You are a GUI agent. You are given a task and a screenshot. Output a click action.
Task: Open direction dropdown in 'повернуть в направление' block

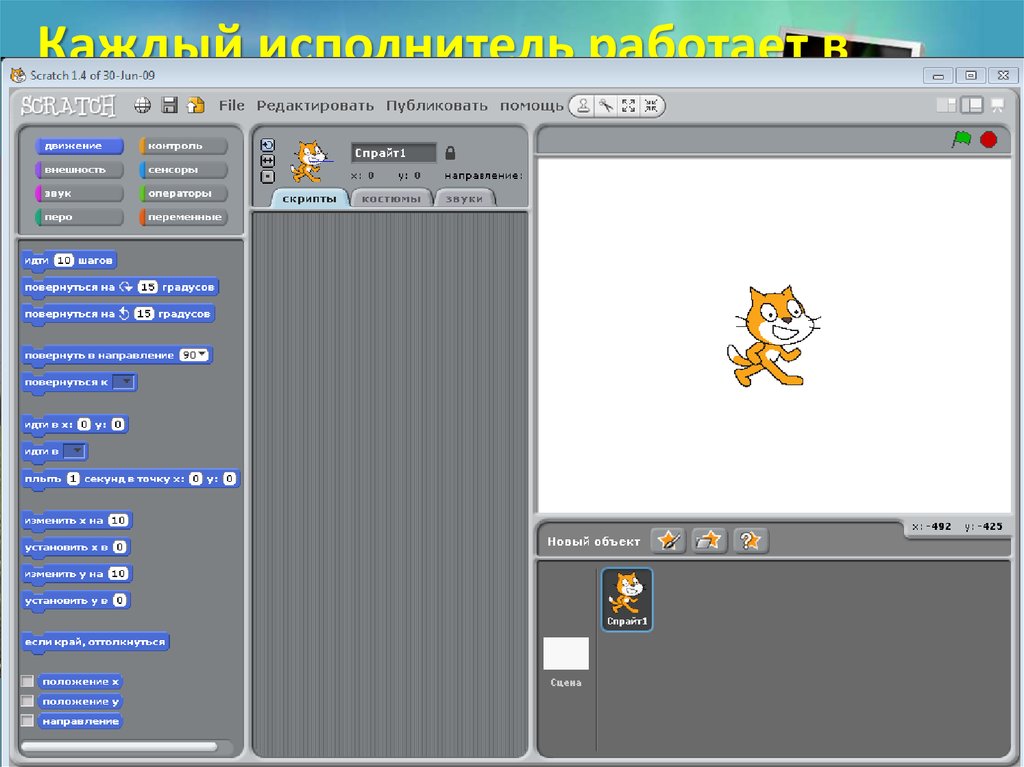click(x=202, y=355)
